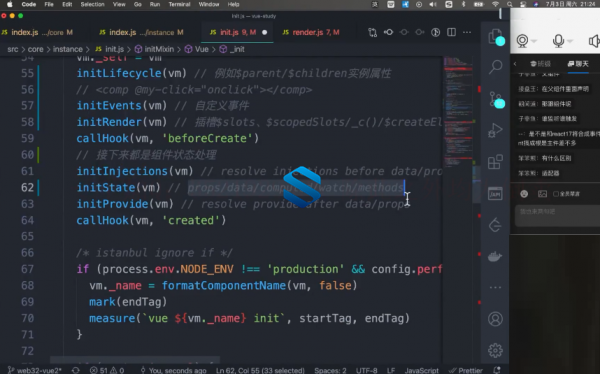
Task: Toggle the microphone in meeting panel
Action: point(558,41)
